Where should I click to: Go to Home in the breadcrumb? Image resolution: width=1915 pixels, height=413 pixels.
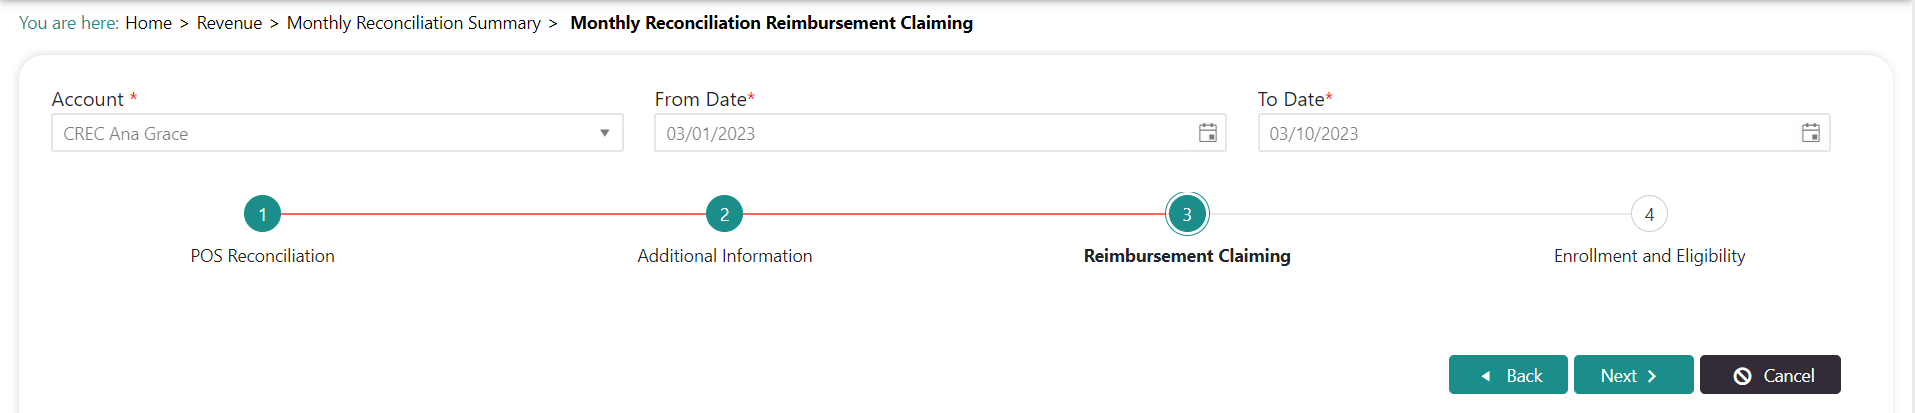click(x=148, y=23)
